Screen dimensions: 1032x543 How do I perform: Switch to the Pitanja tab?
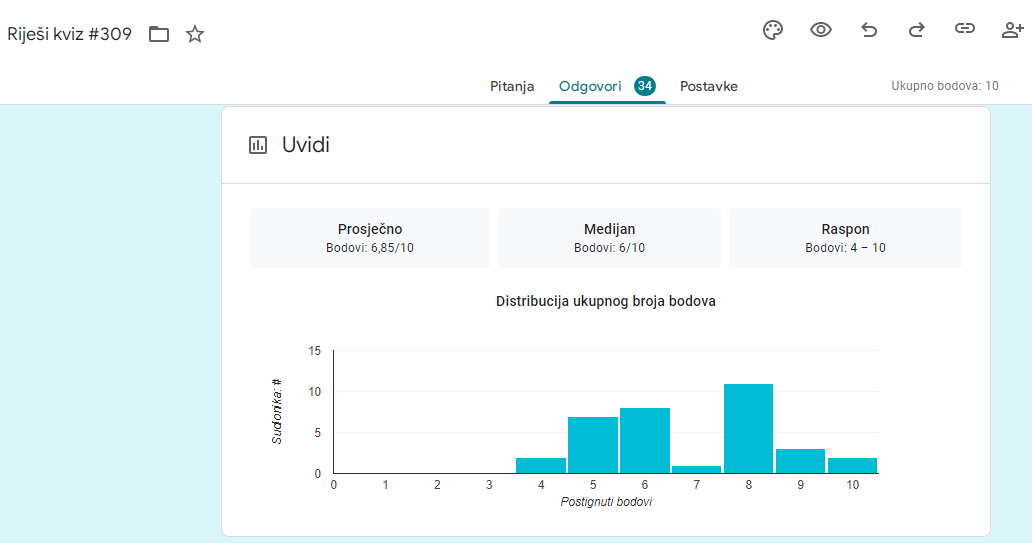(512, 86)
